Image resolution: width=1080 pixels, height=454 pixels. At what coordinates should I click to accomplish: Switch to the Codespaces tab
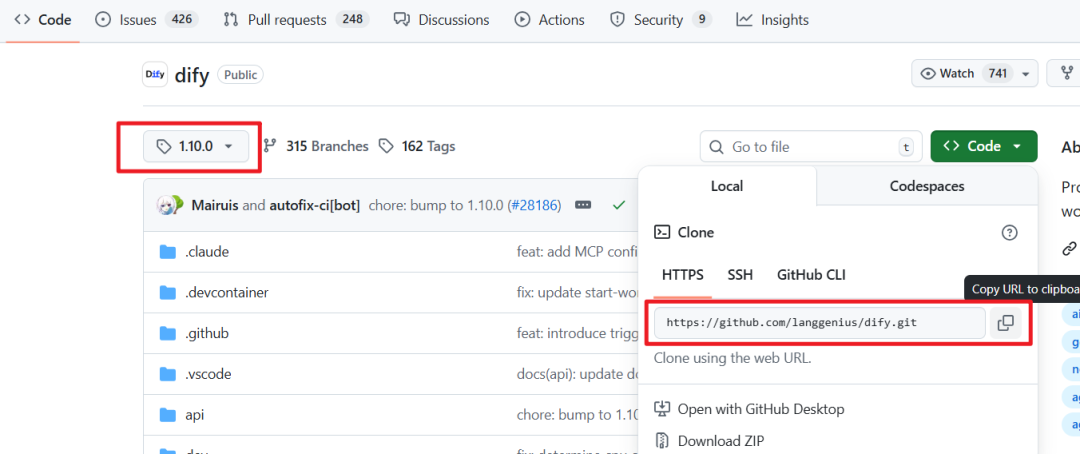pos(926,186)
